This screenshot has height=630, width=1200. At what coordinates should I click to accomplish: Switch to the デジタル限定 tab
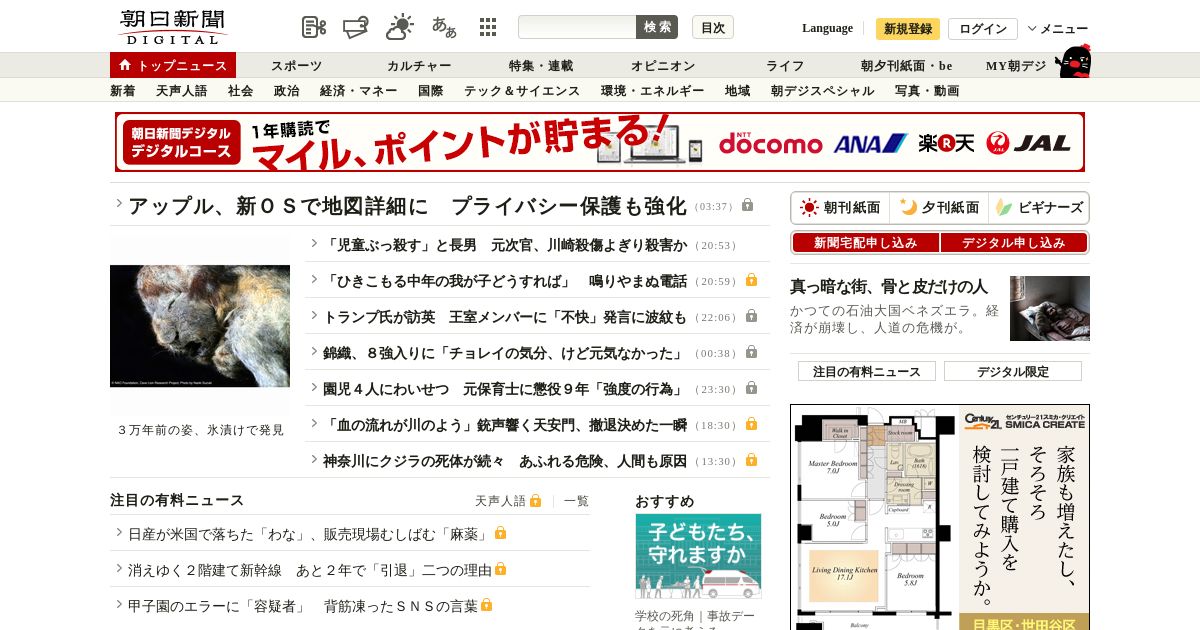pyautogui.click(x=1013, y=371)
